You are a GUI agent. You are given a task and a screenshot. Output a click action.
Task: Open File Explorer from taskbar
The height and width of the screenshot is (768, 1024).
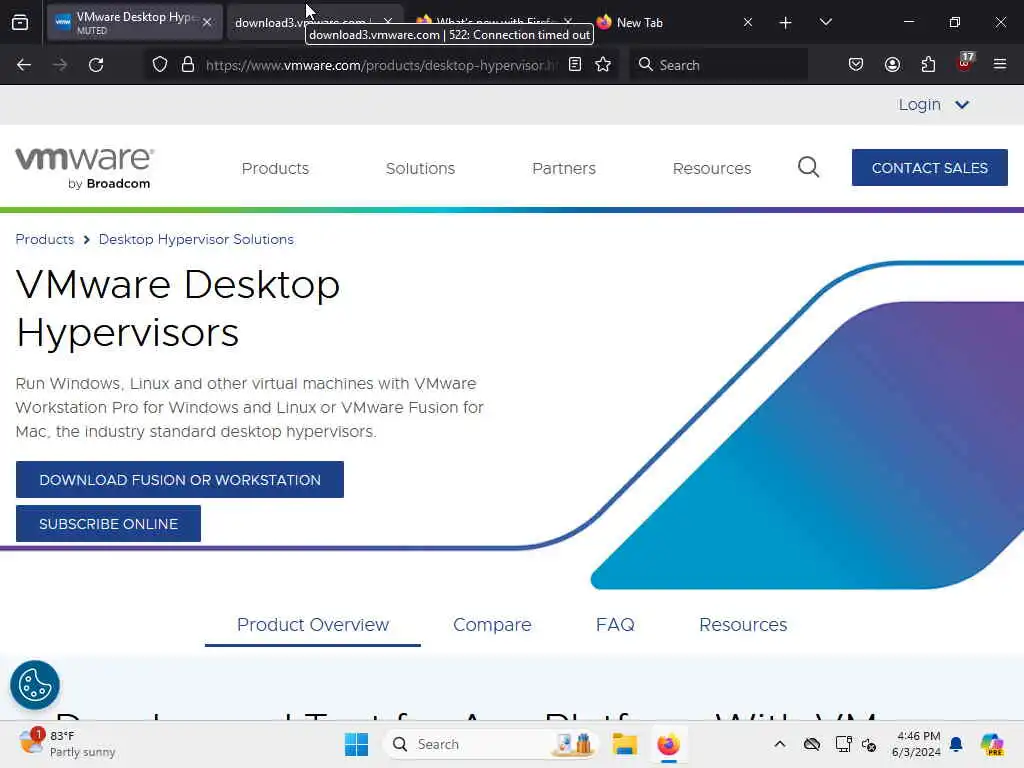tap(625, 744)
